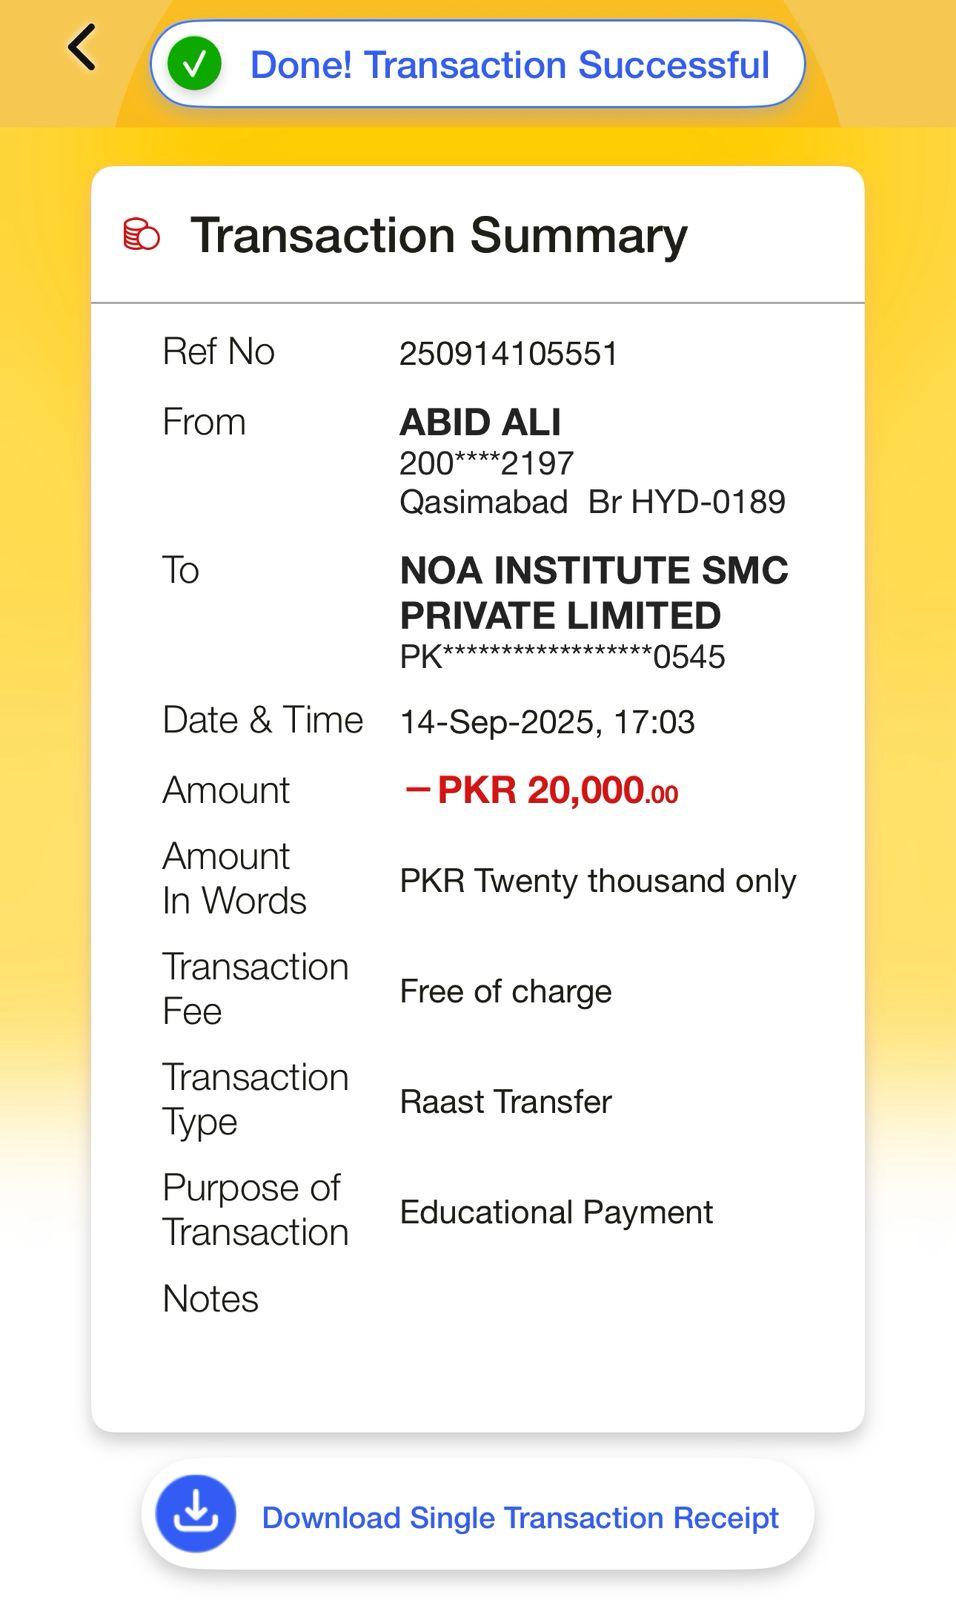Select reference number 250914105551
Image resolution: width=956 pixels, height=1600 pixels.
(x=509, y=353)
